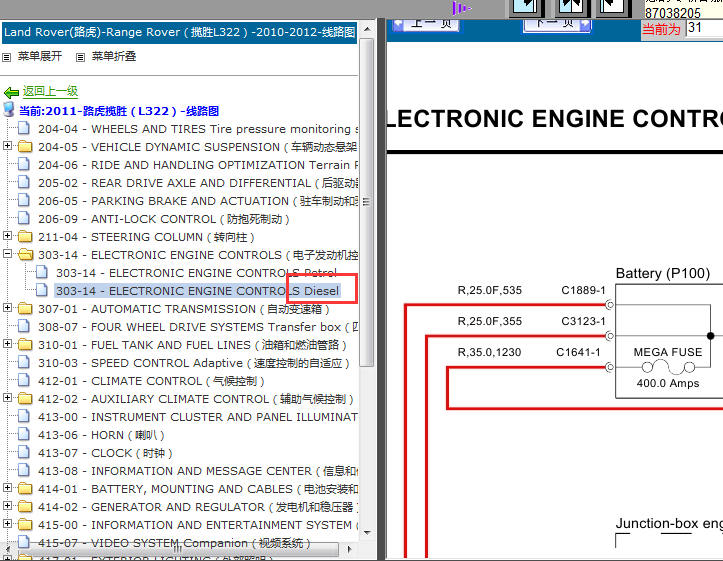Click connector label C1889-1 in diagram

pos(583,290)
